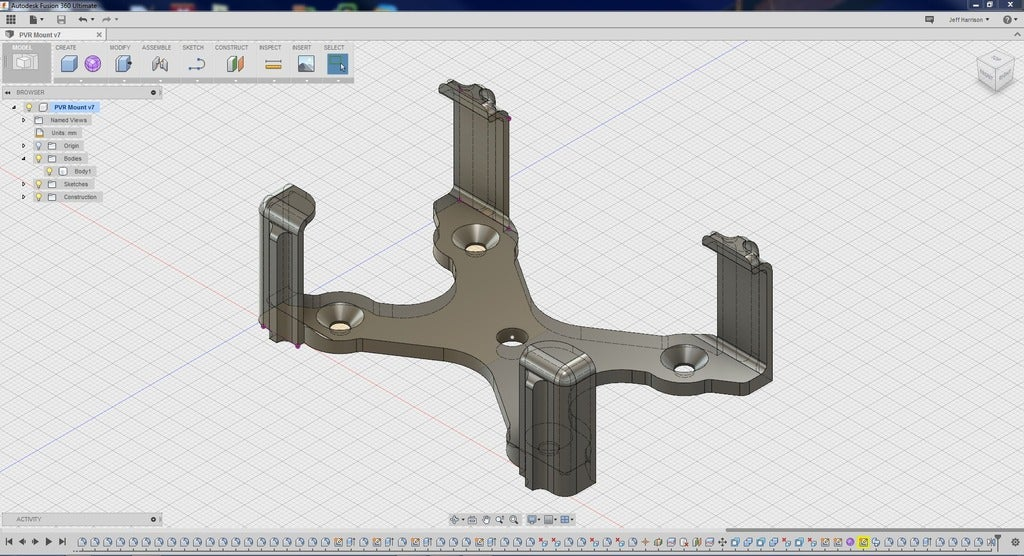Open the Assemble joint tool icon

(160, 64)
